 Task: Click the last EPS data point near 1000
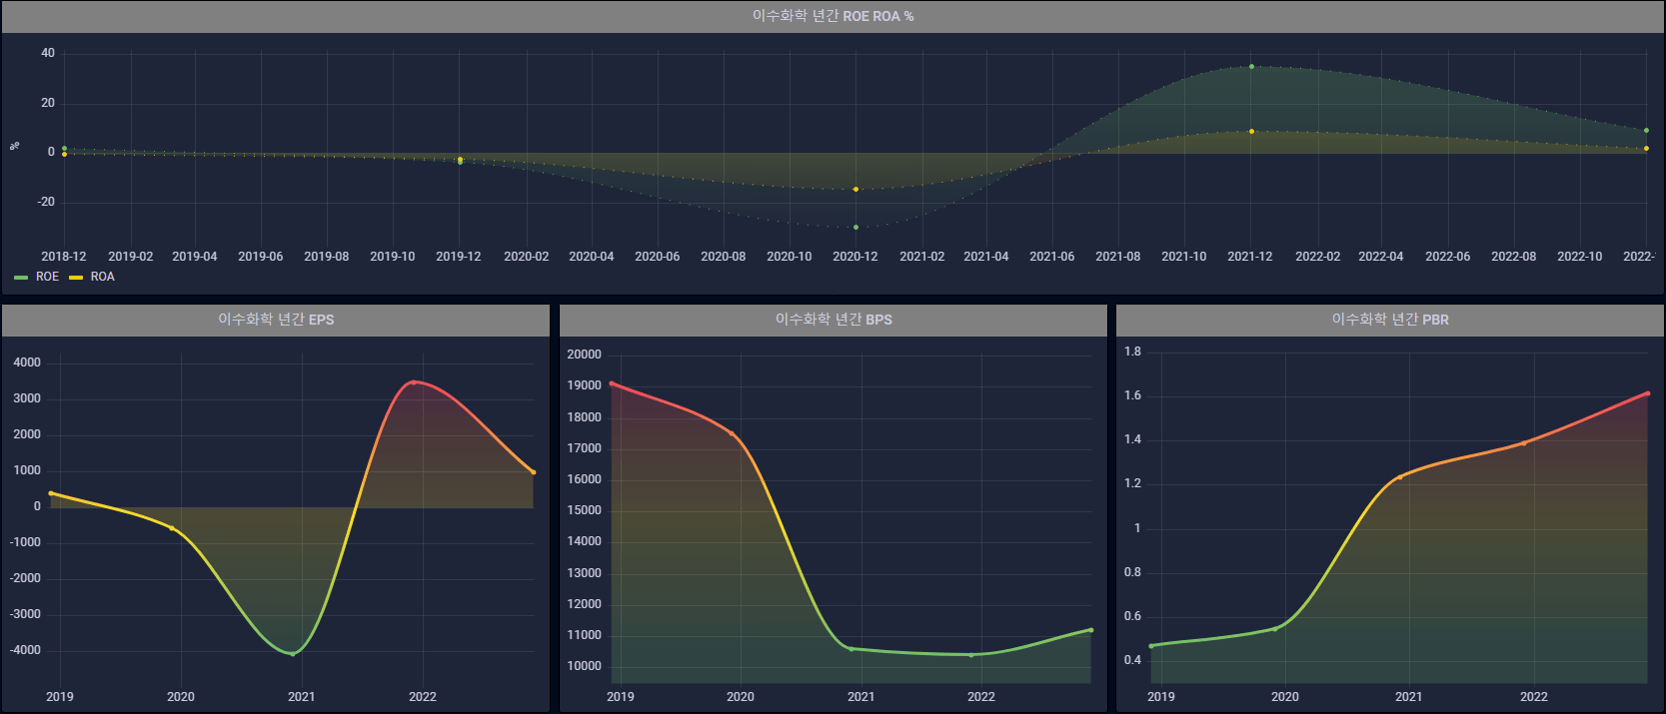click(x=533, y=472)
